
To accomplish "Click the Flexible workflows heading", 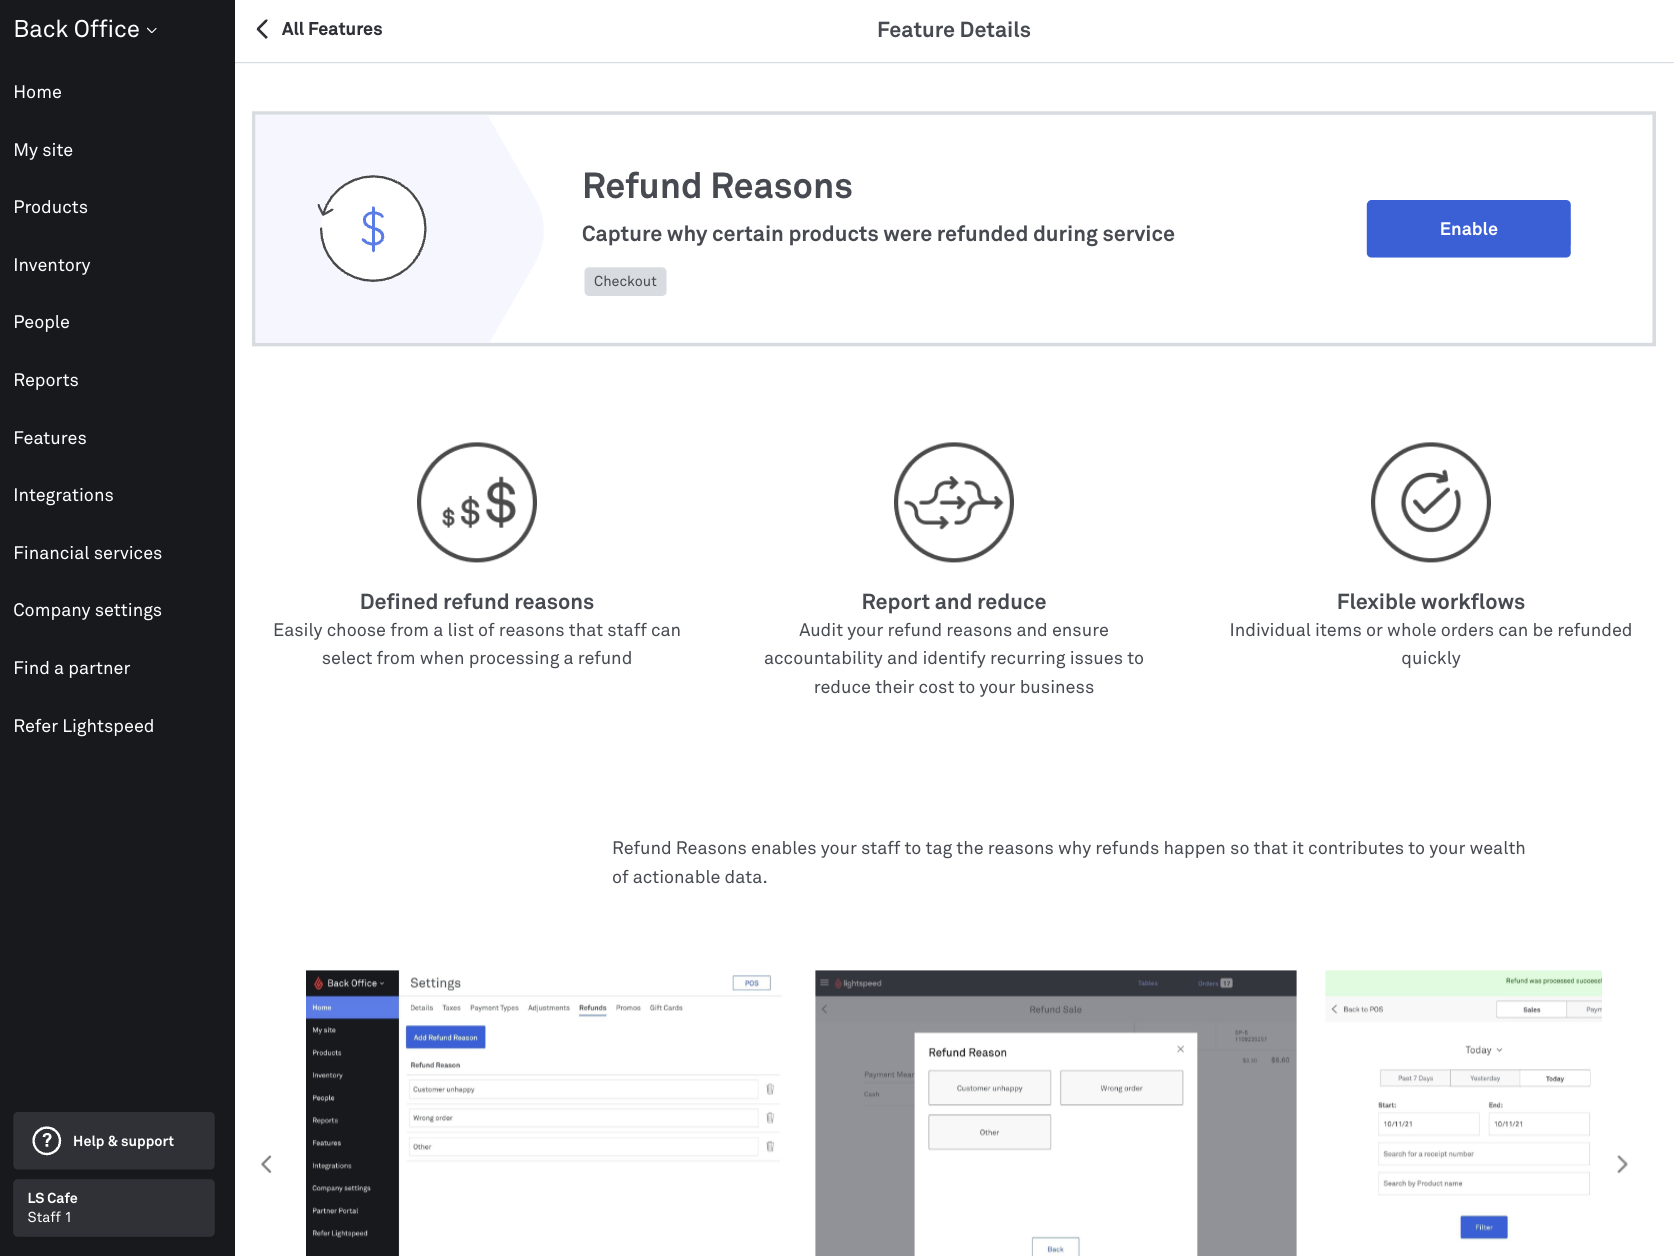I will tap(1431, 602).
